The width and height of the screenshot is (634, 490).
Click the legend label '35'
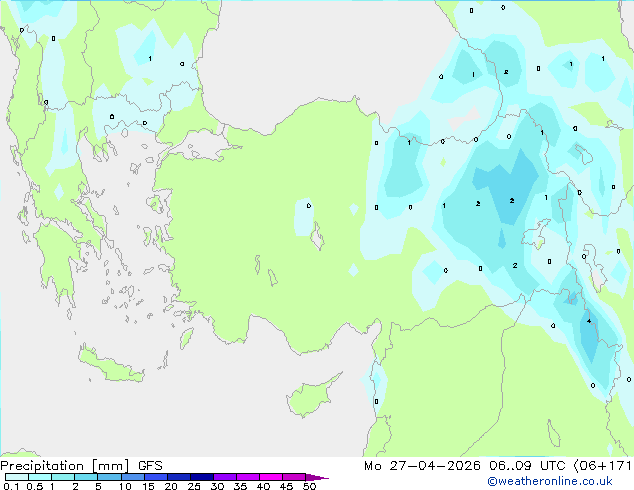click(x=240, y=486)
